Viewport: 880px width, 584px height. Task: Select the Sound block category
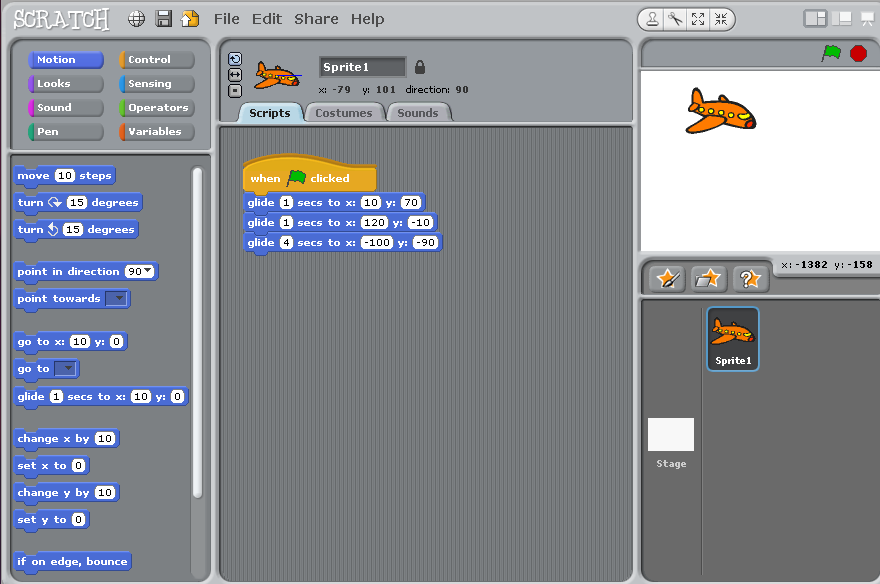66,108
